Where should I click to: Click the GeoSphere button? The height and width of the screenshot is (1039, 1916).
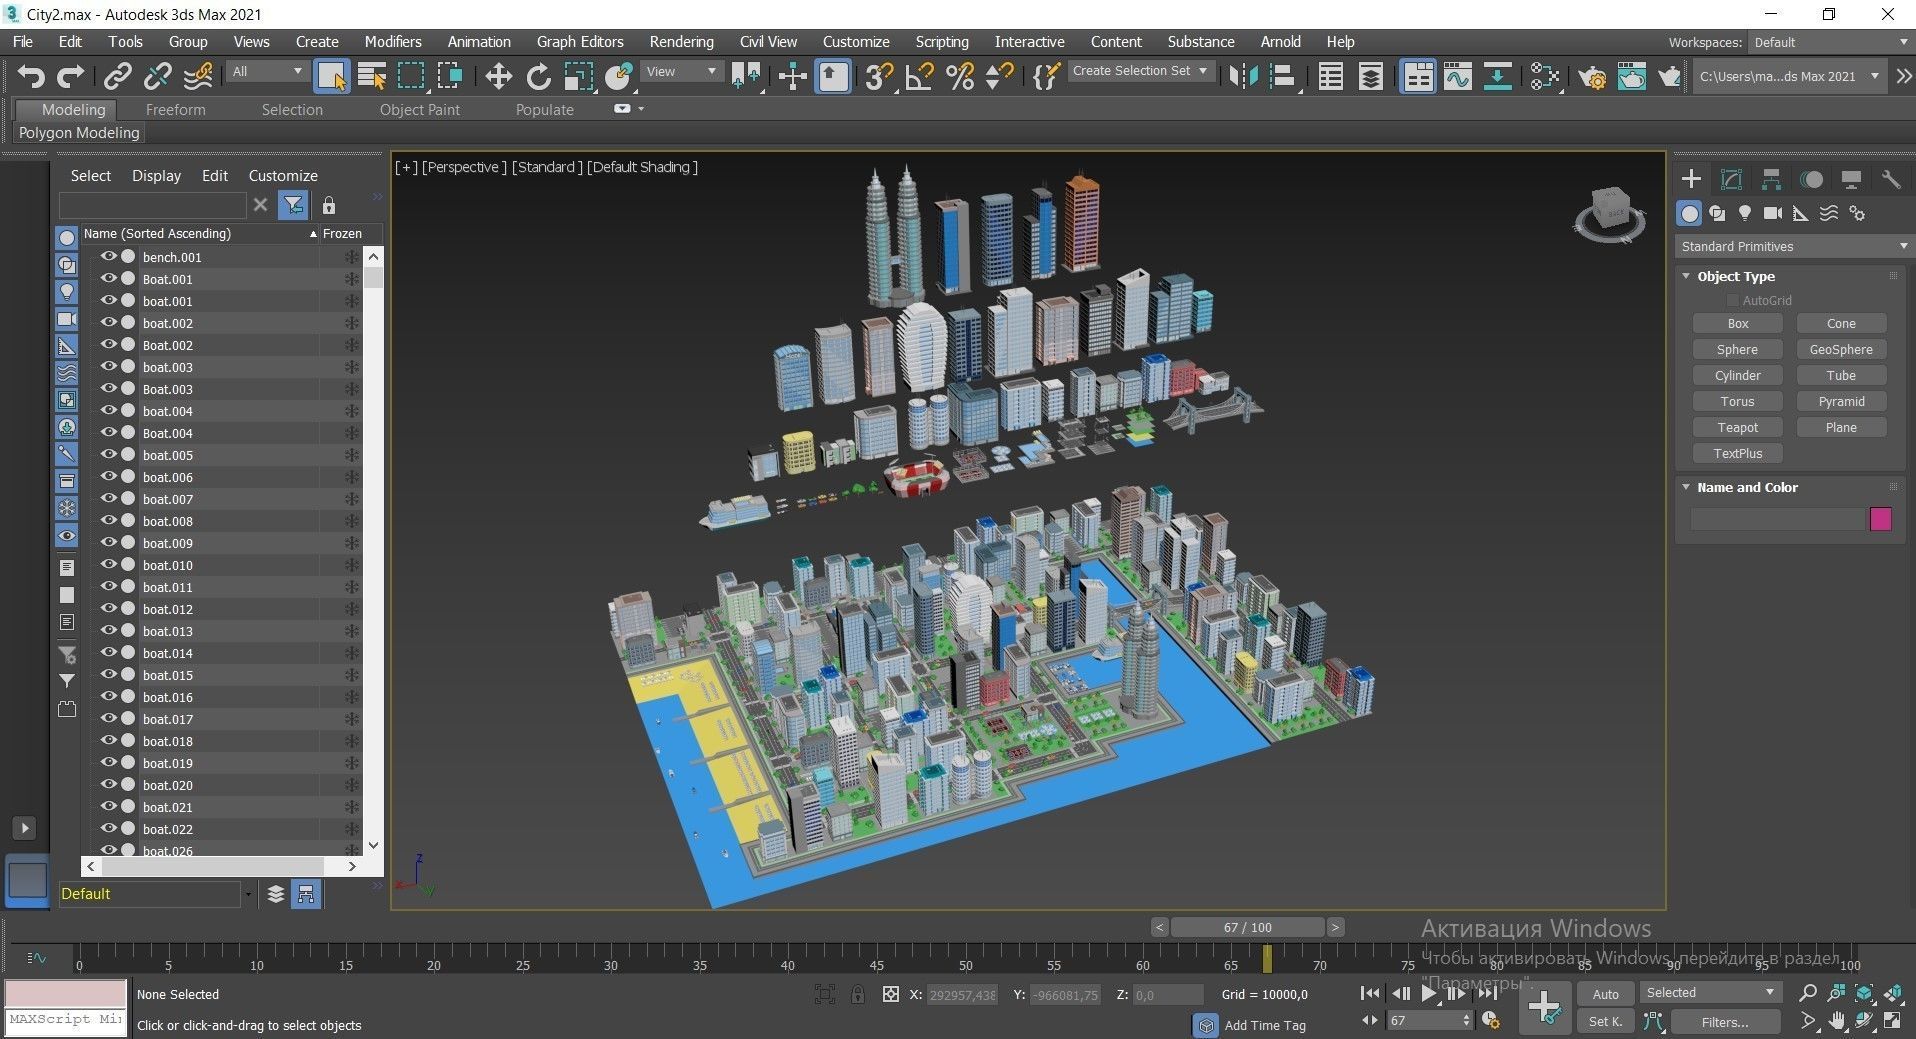coord(1841,349)
